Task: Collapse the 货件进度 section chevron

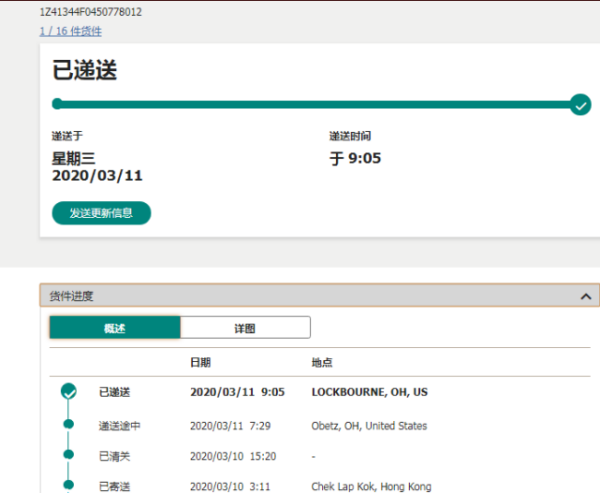Action: pos(586,296)
